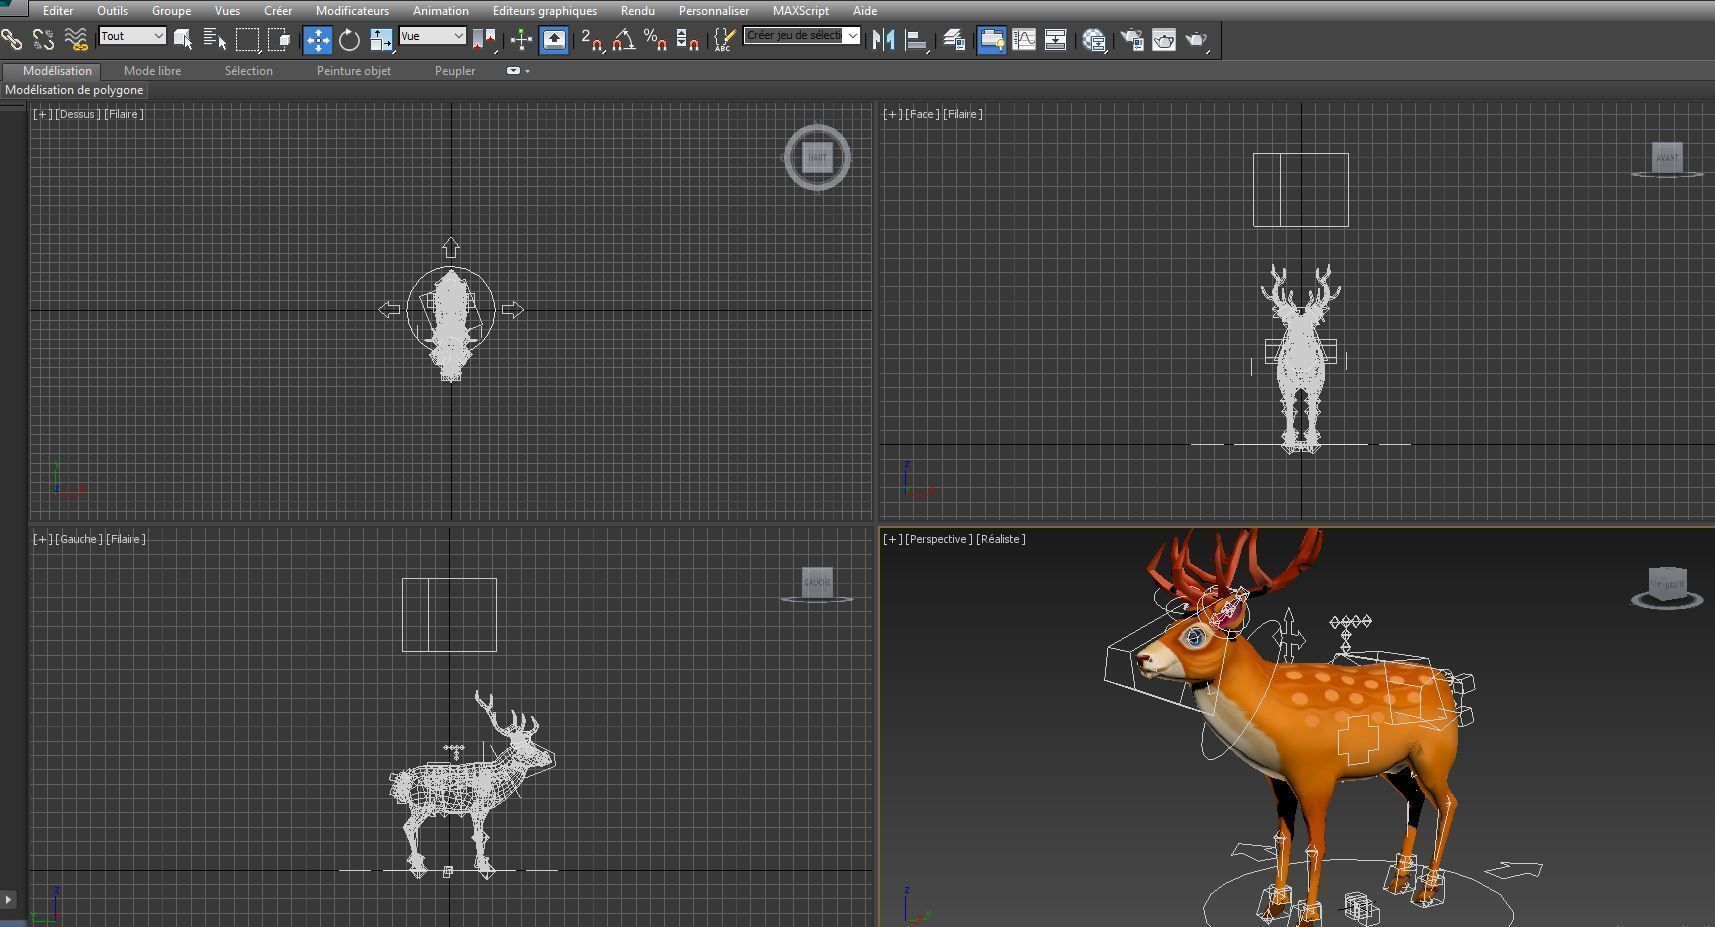Click the Render Production teapot icon
Image resolution: width=1715 pixels, height=927 pixels.
[1197, 40]
